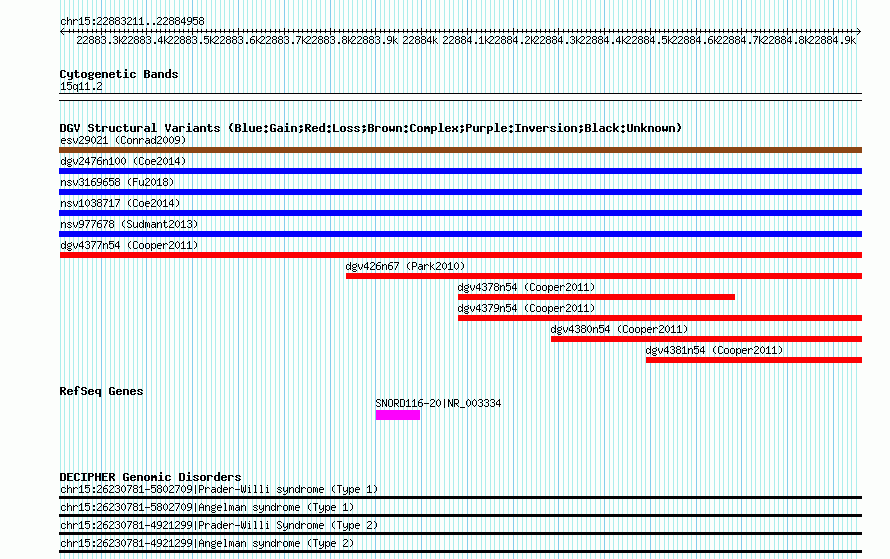Image resolution: width=890 pixels, height=559 pixels.
Task: Open the dgv4378n54 (Cooper2011) label
Action: (526, 287)
